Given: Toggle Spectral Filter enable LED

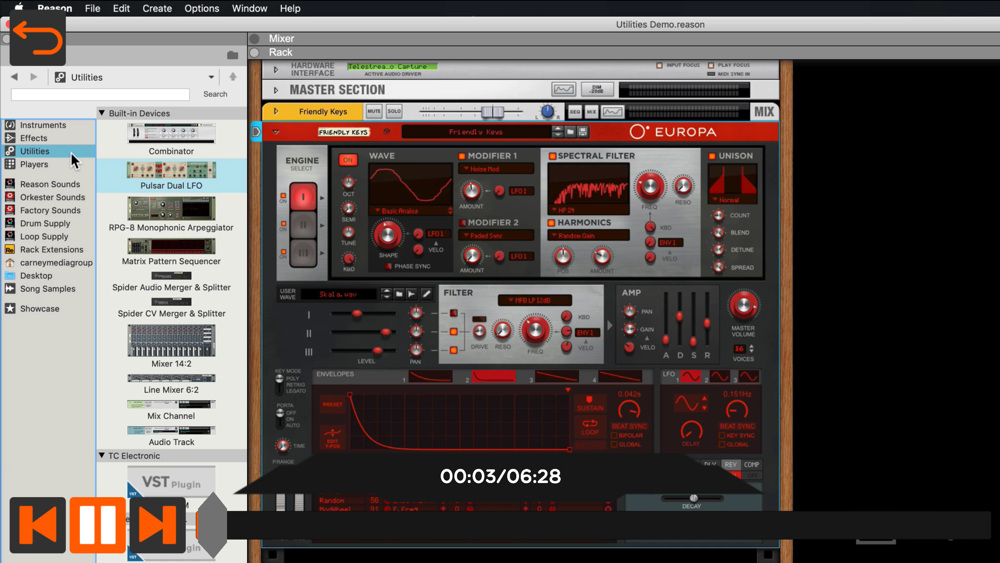Looking at the screenshot, I should point(552,156).
